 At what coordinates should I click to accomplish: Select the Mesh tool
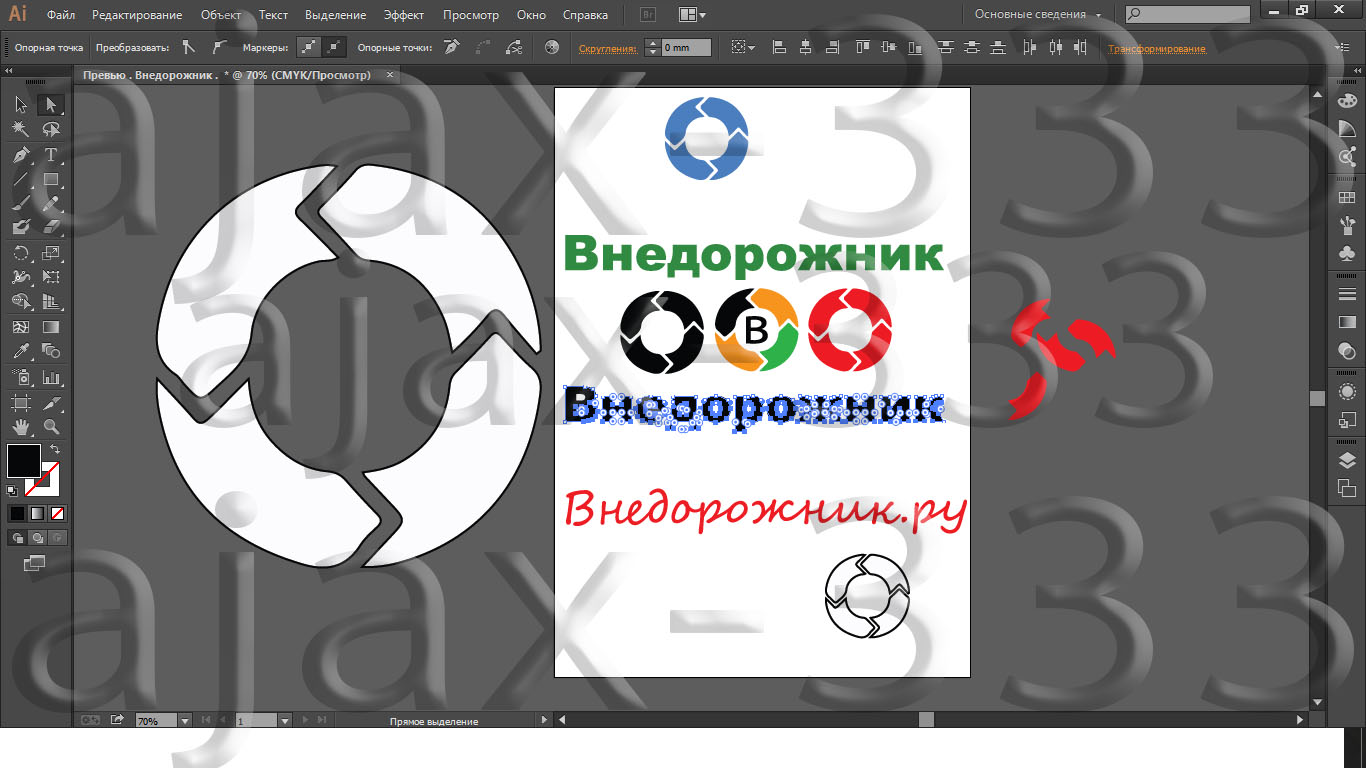tap(21, 327)
